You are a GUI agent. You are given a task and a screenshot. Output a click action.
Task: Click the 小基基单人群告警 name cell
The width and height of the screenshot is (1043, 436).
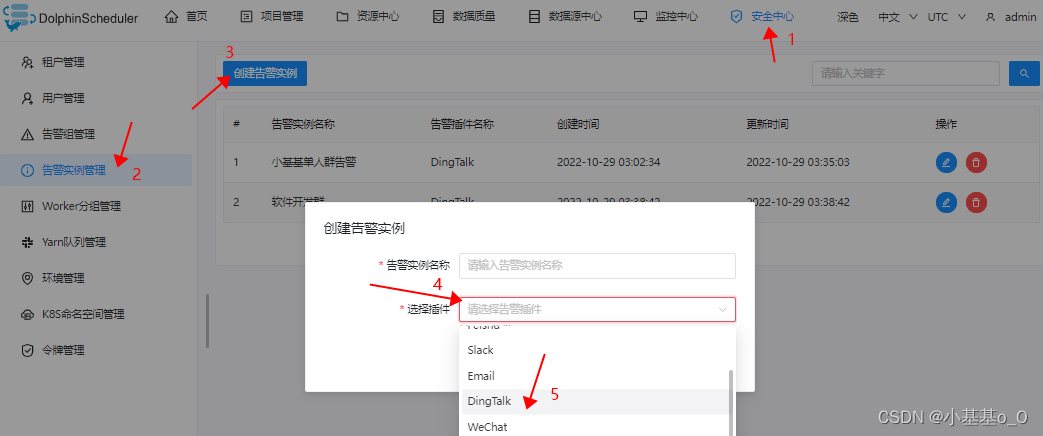(313, 162)
